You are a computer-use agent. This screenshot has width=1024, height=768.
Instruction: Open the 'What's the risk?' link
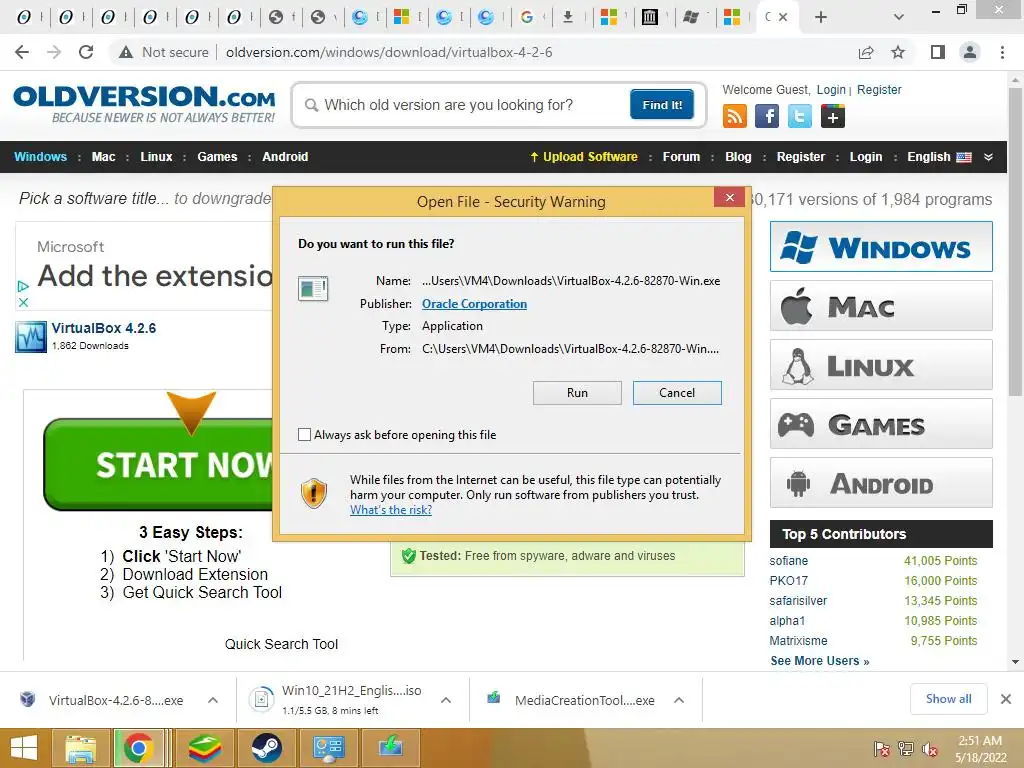pos(391,510)
